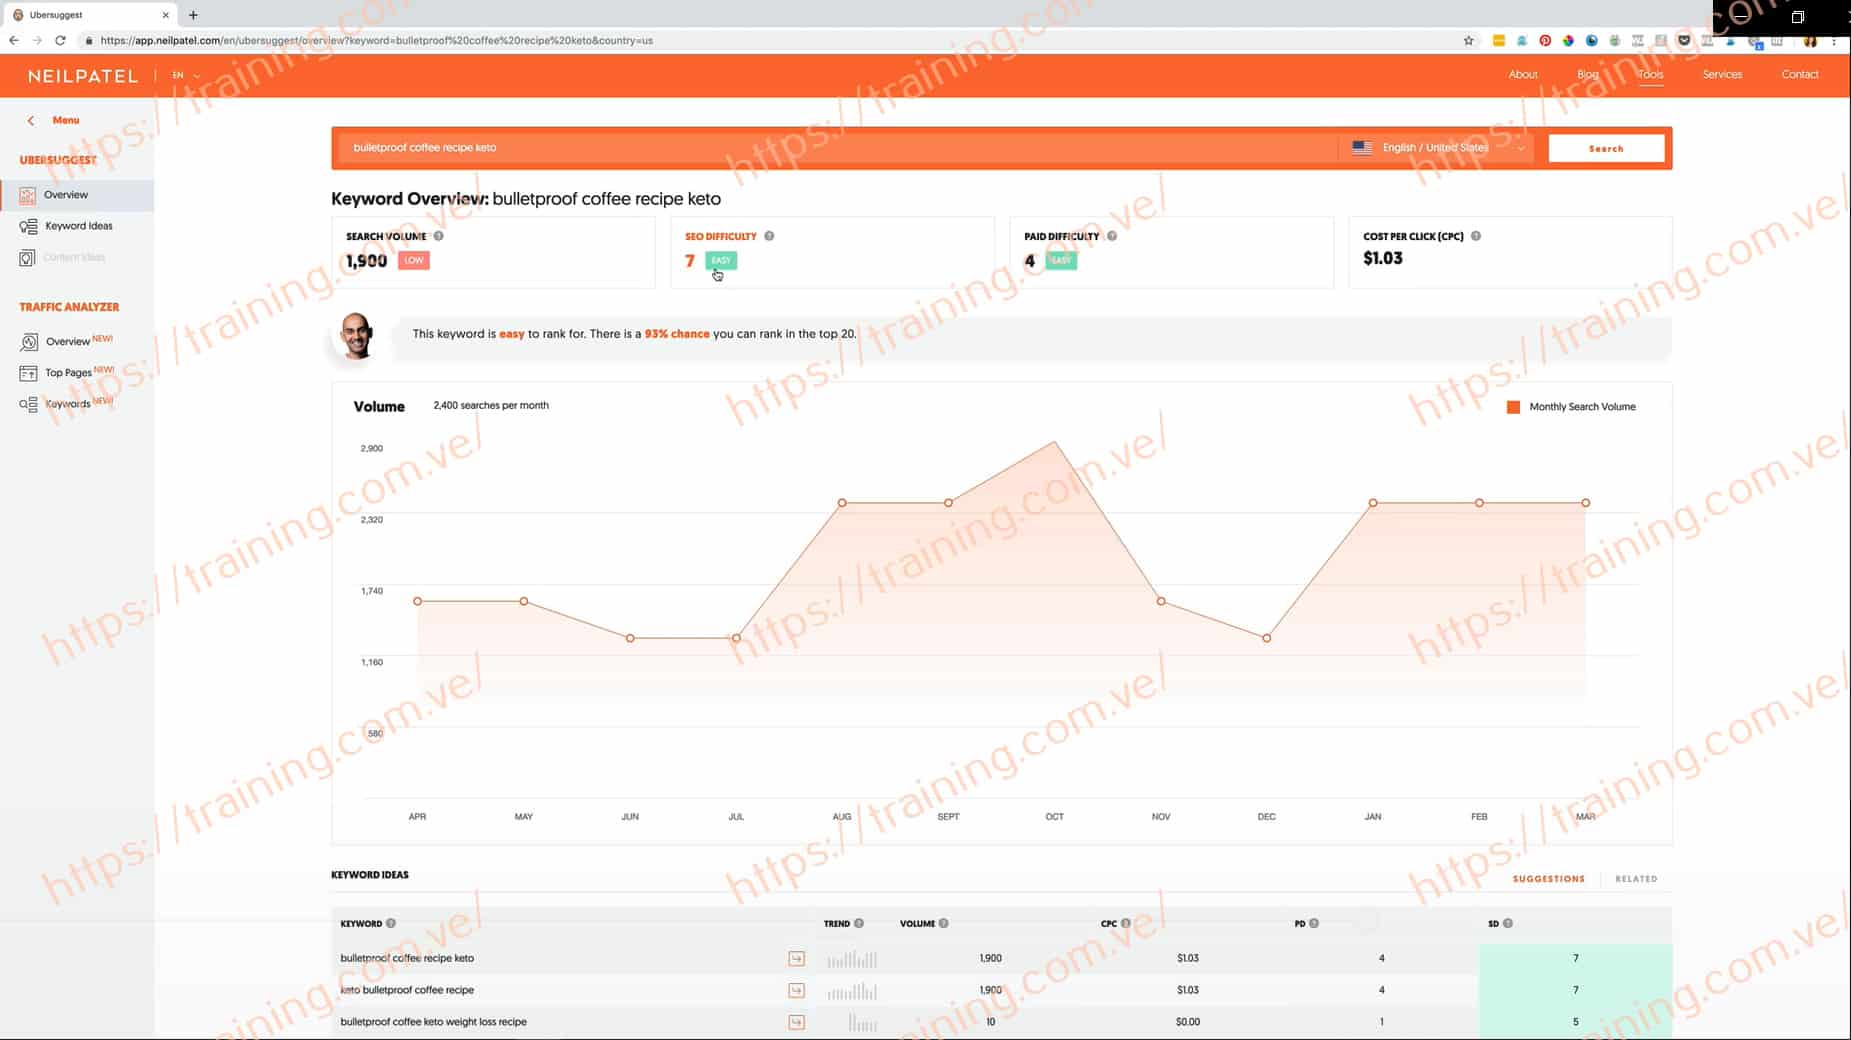1851x1040 pixels.
Task: Click the Search Volume help icon
Action: (x=438, y=236)
